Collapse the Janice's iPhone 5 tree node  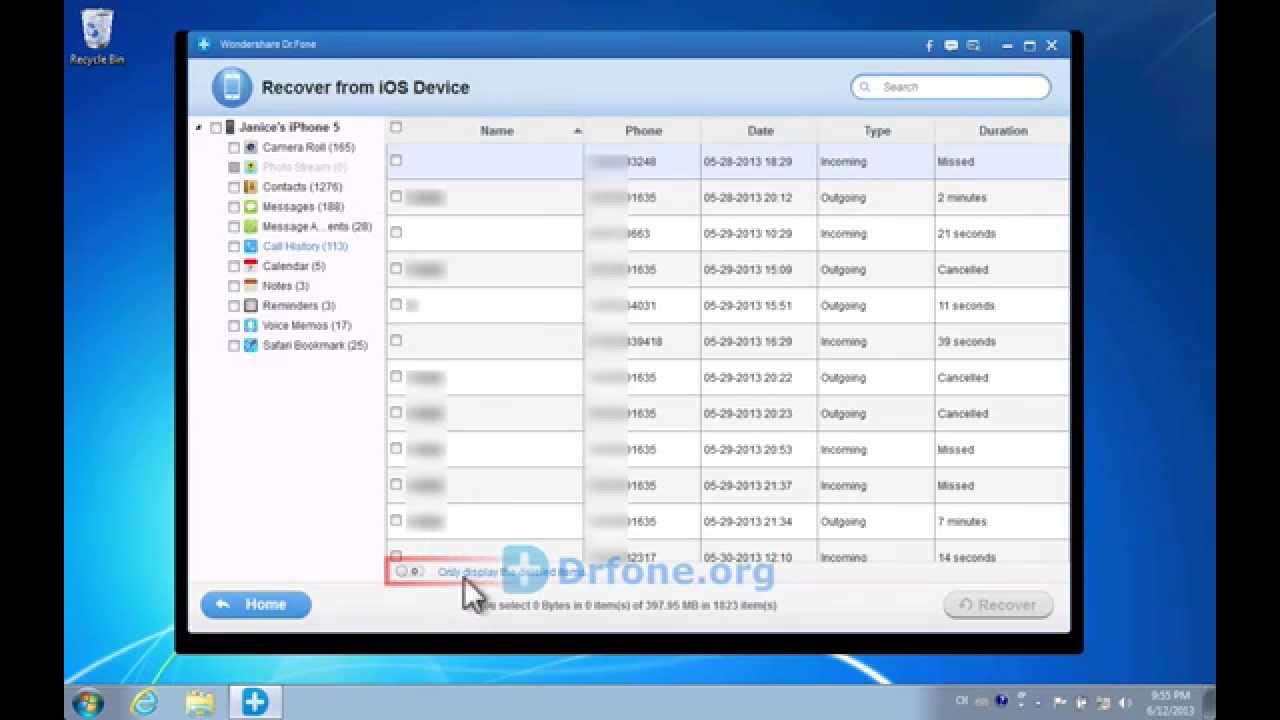199,128
